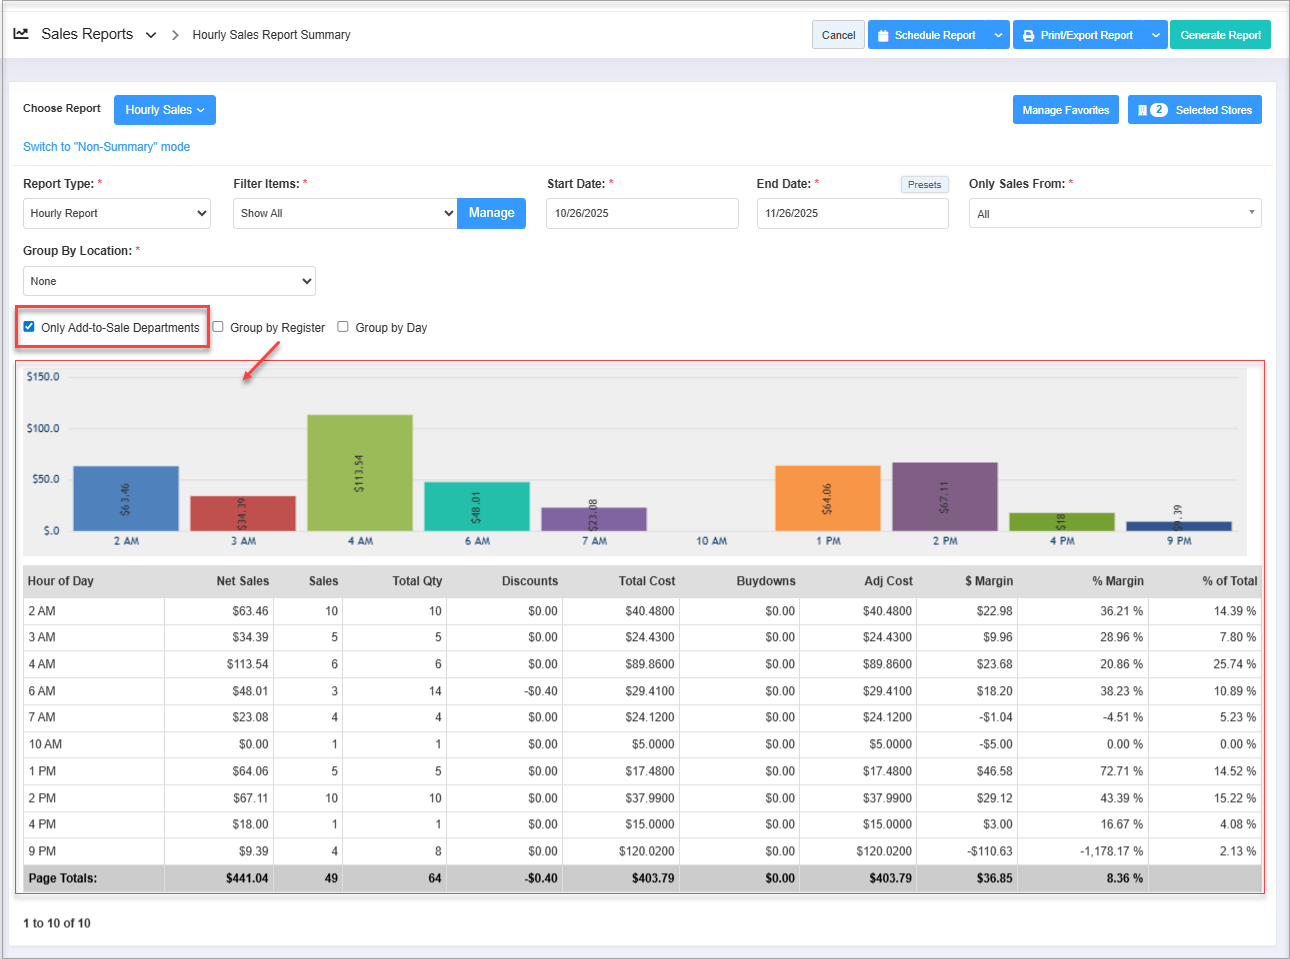The height and width of the screenshot is (959, 1290).
Task: Open the Hourly Sales report chooser menu
Action: pyautogui.click(x=165, y=110)
